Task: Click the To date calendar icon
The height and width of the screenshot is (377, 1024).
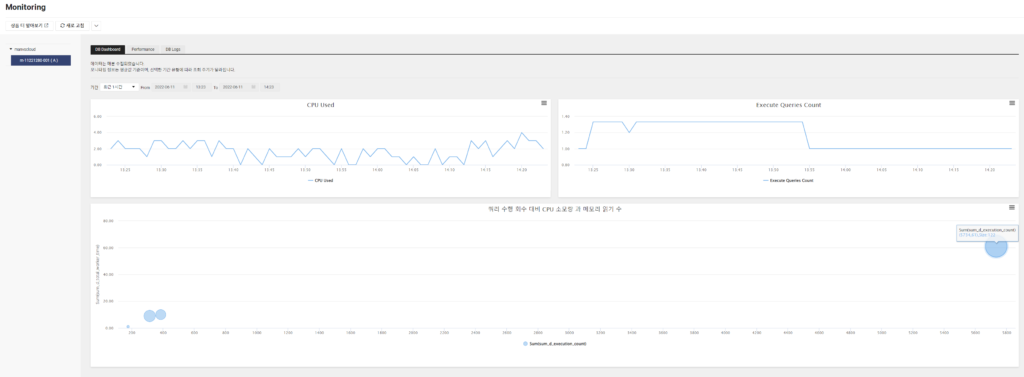Action: pyautogui.click(x=253, y=87)
